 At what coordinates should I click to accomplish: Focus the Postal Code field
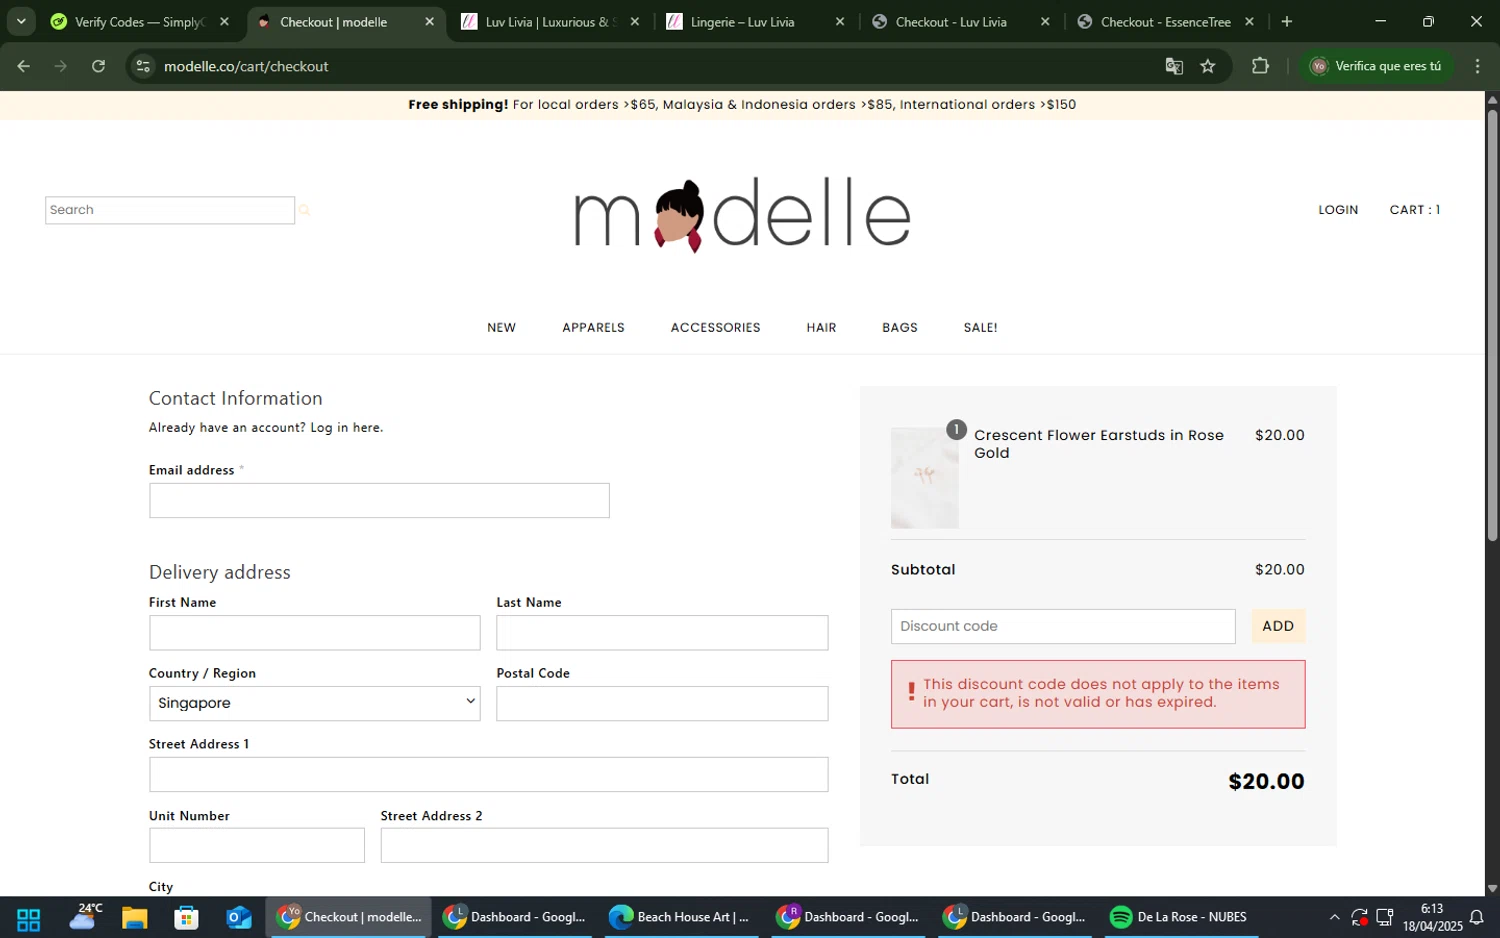tap(662, 704)
